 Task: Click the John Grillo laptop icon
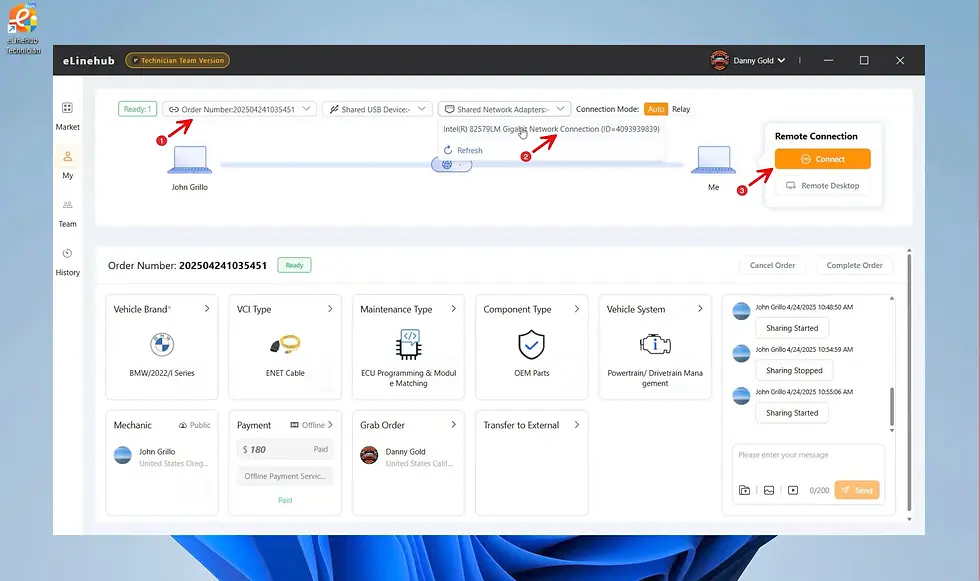189,159
